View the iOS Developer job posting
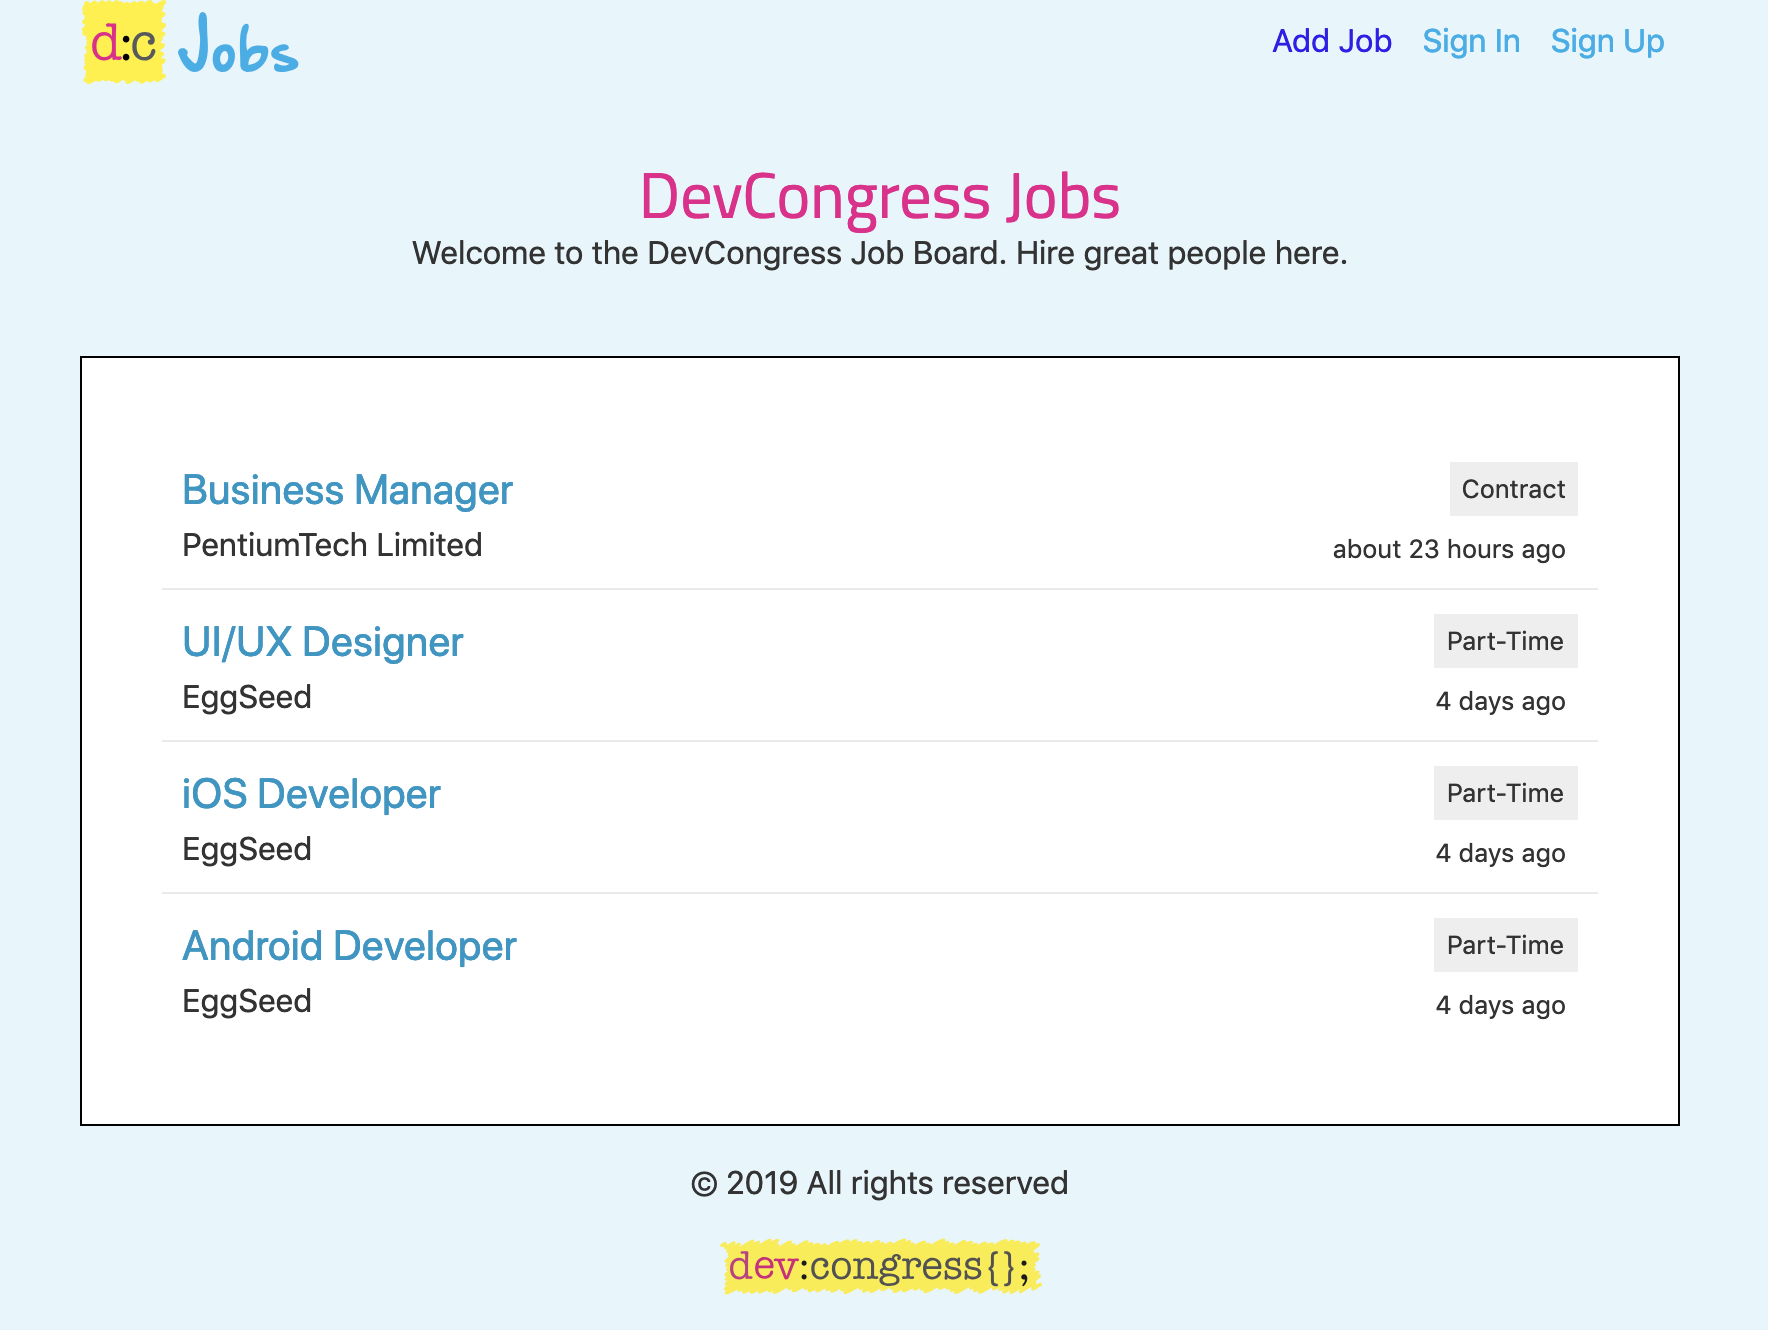The image size is (1768, 1330). click(x=311, y=794)
